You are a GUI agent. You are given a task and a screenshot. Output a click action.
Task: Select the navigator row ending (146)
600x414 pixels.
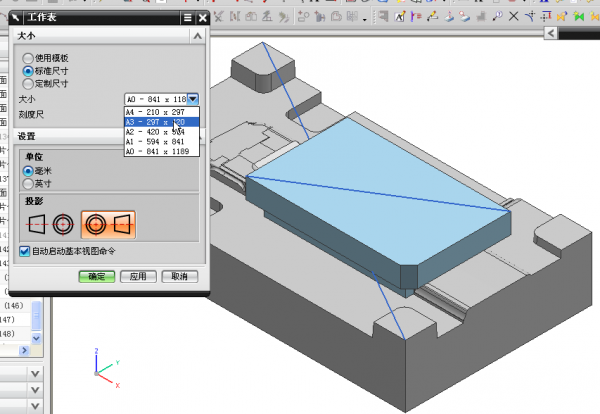[x=15, y=305]
